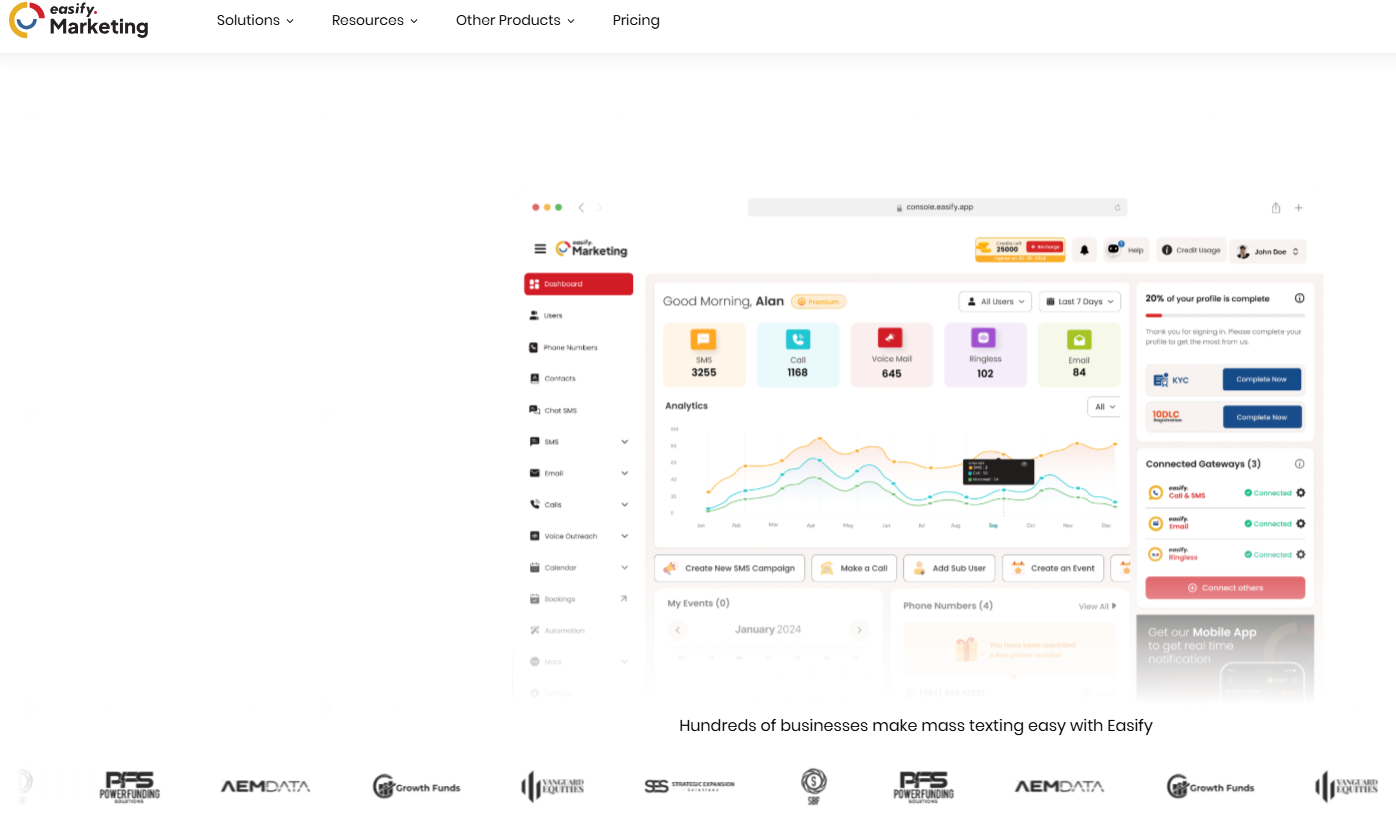Click the browser back arrow in the mockup
The image size is (1396, 816).
pos(581,207)
